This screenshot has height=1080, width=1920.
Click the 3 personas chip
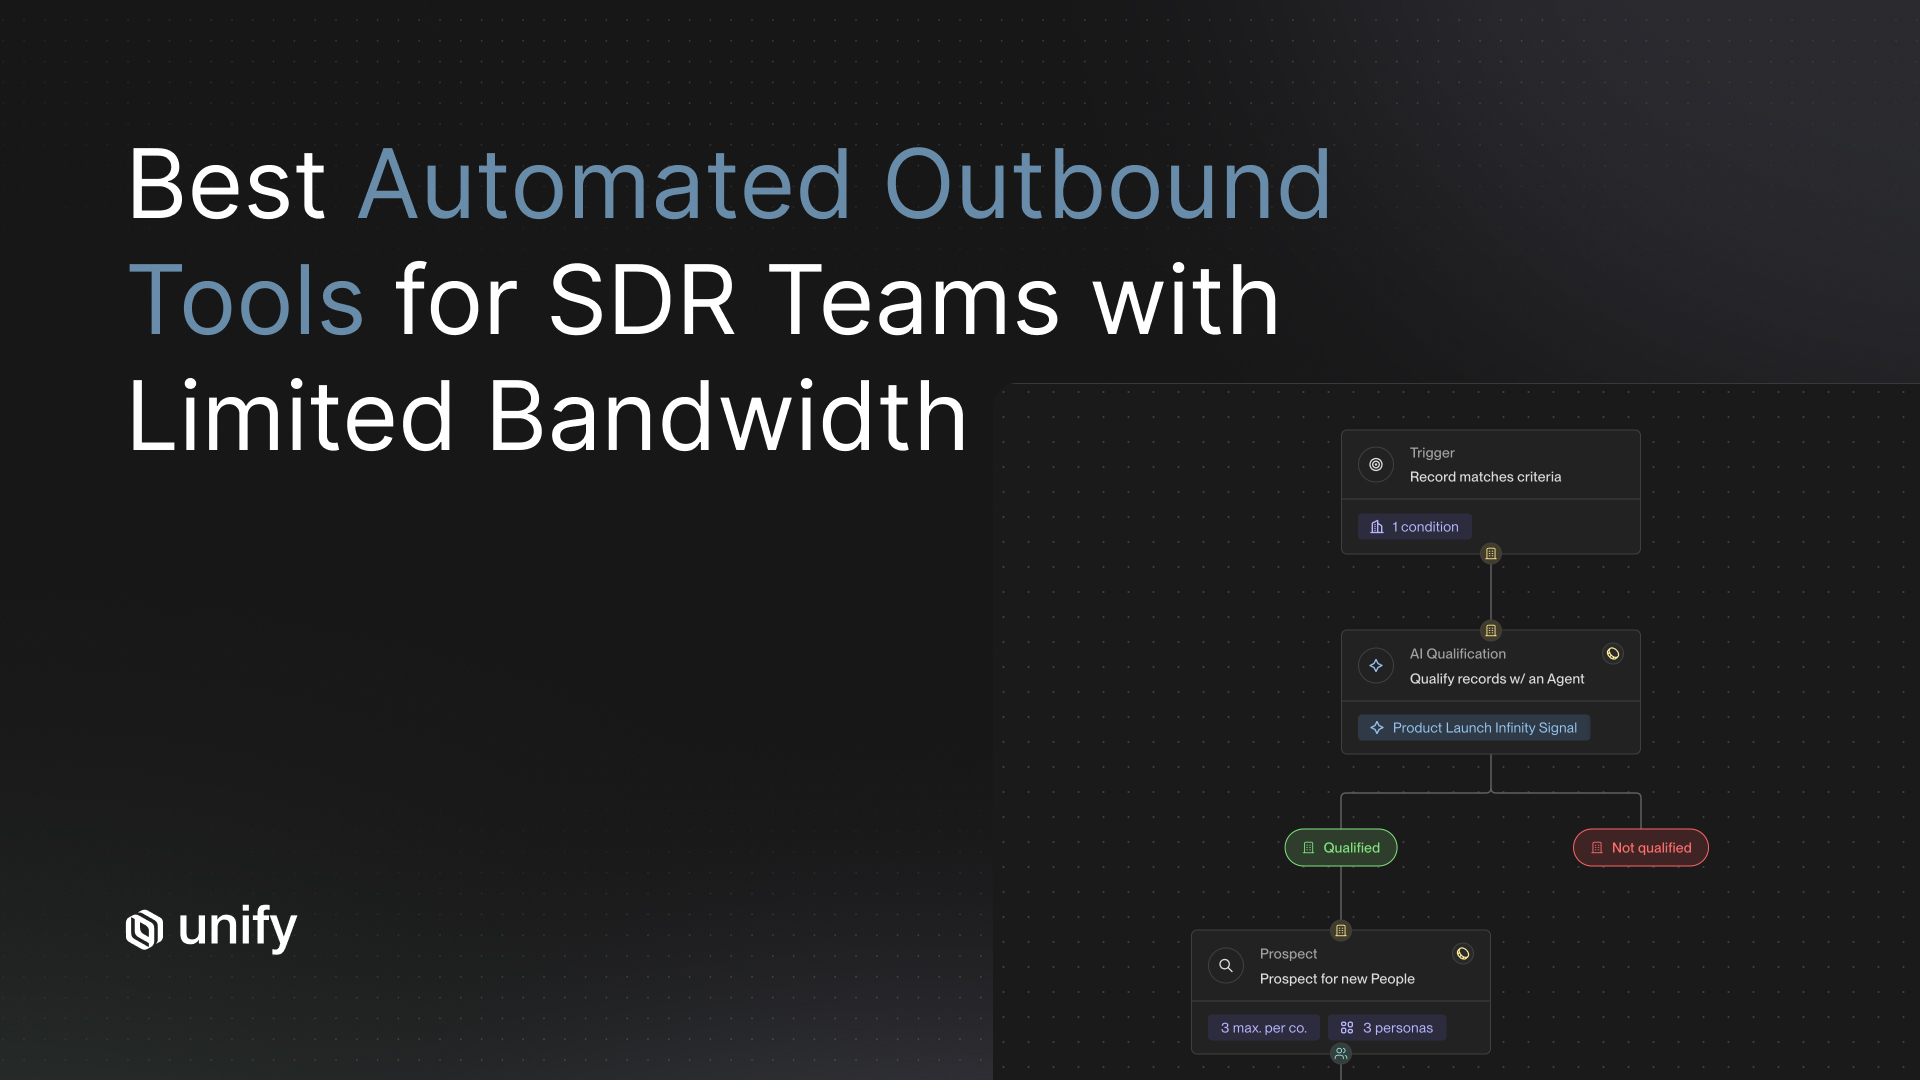[x=1387, y=1028]
